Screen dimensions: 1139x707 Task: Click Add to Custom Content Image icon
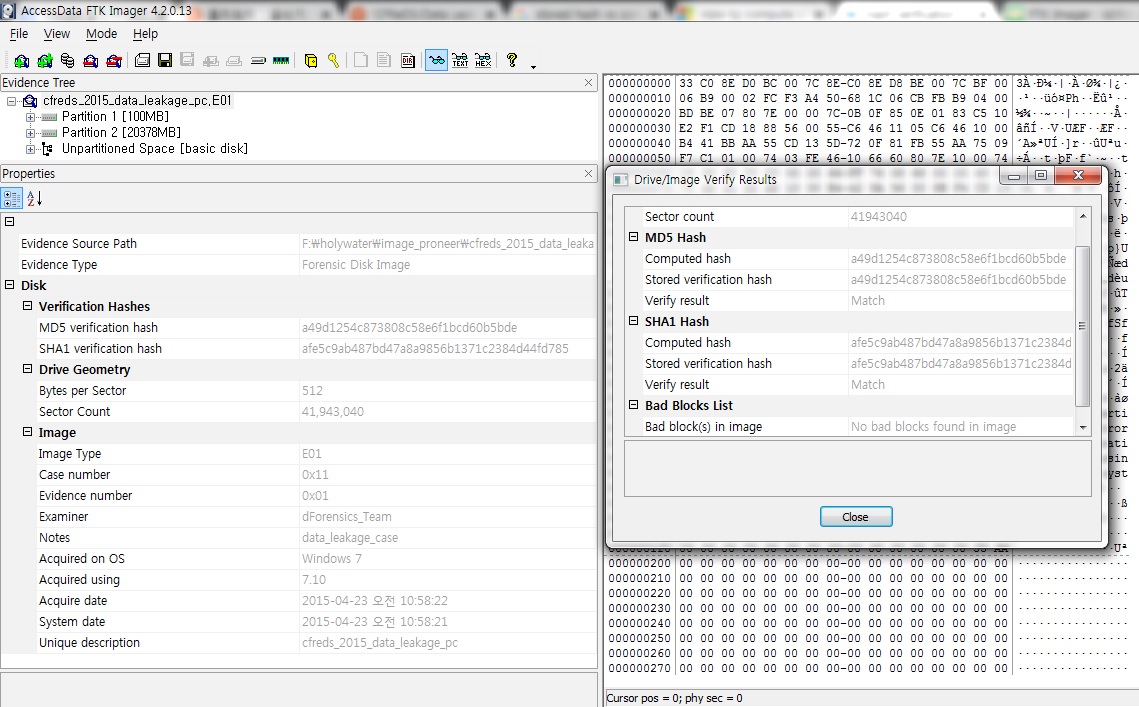211,60
